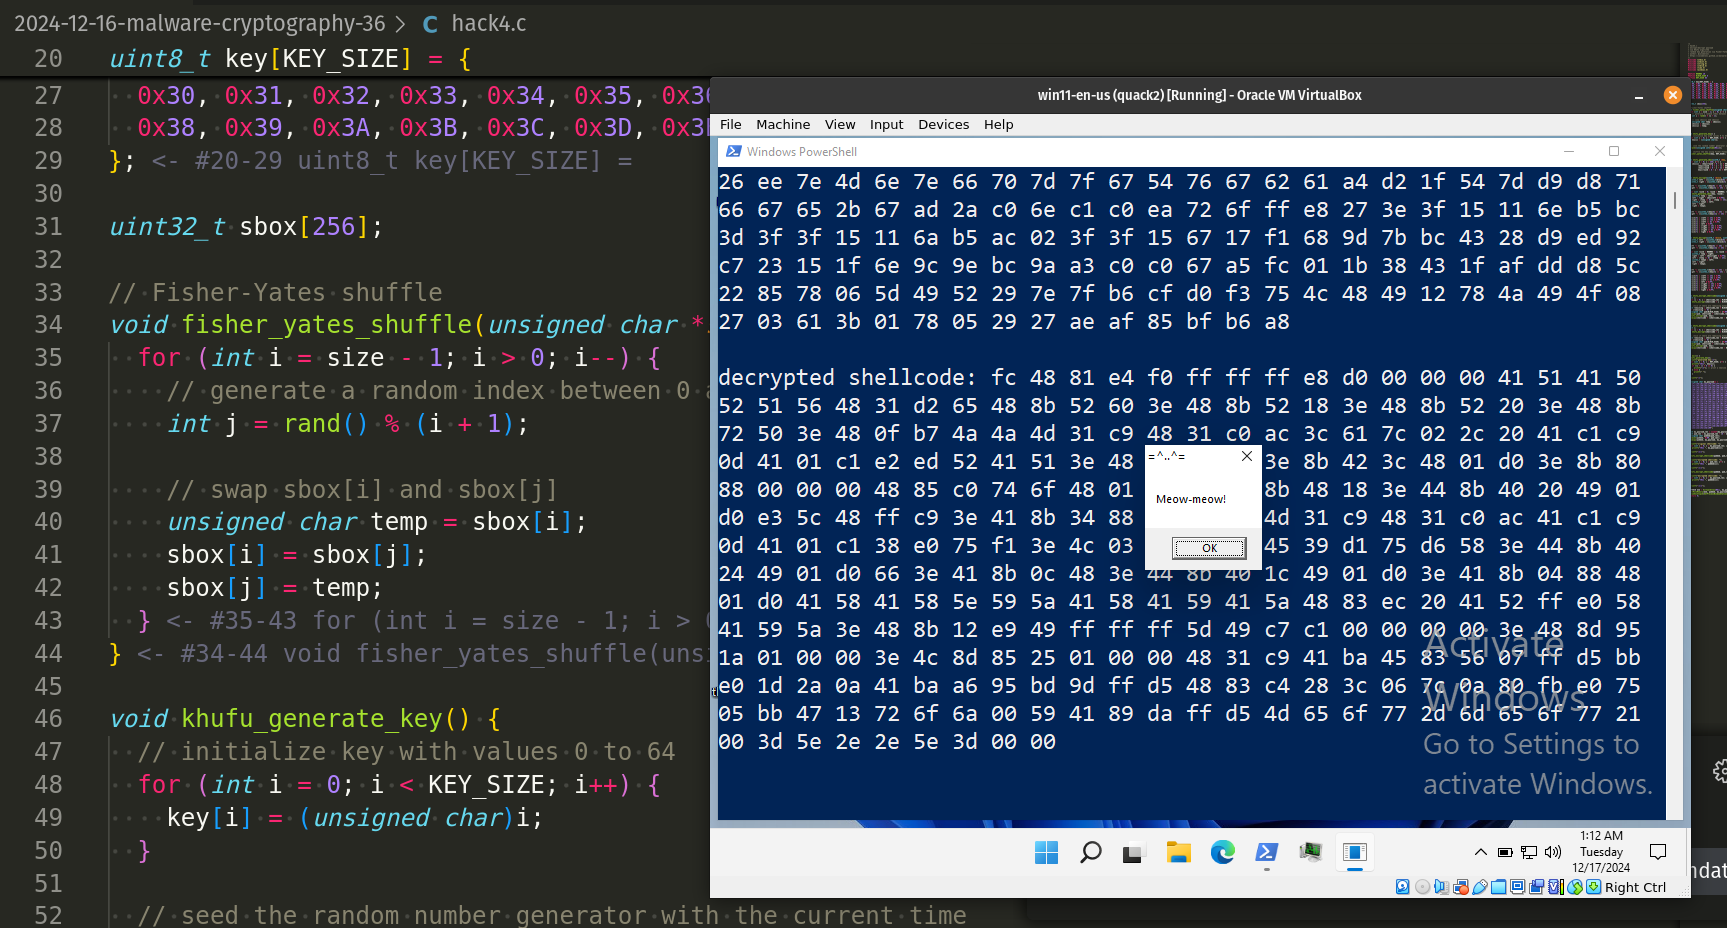The width and height of the screenshot is (1727, 928).
Task: Select the active message-box app taskbar icon
Action: [1355, 852]
